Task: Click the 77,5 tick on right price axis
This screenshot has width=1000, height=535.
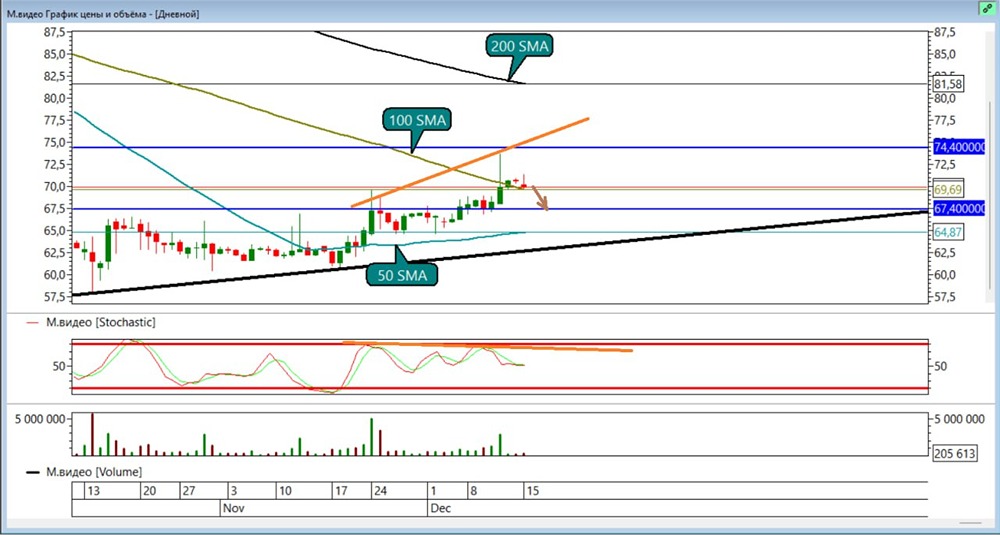Action: 945,120
